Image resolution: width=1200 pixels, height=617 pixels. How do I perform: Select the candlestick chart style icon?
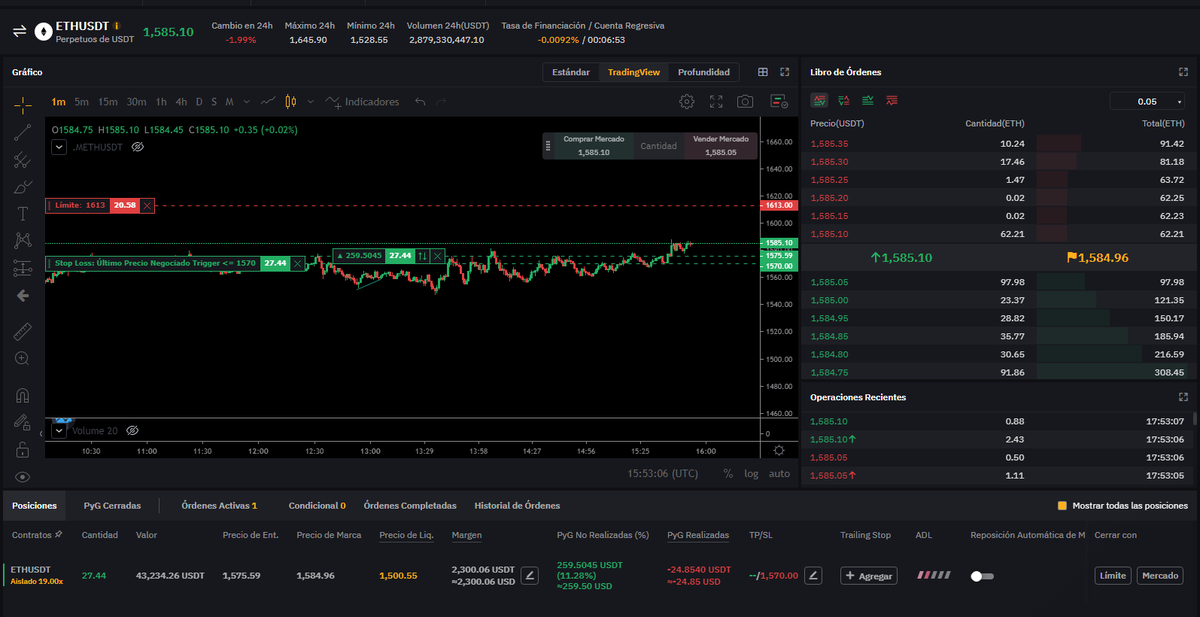click(x=291, y=102)
